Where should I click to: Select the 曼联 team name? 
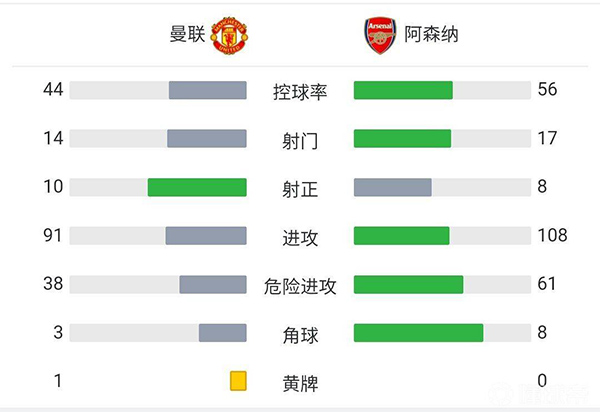point(187,35)
